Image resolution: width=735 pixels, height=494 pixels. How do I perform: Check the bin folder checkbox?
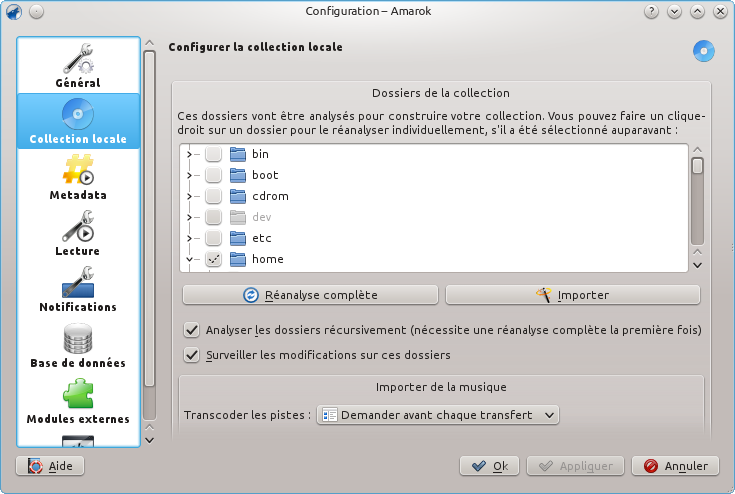[x=213, y=154]
